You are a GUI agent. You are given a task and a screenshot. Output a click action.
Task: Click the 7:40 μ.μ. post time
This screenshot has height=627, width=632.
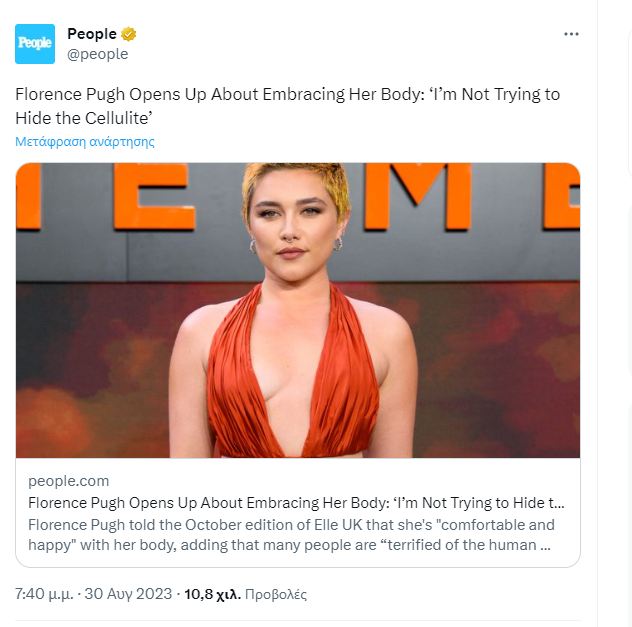click(x=43, y=594)
